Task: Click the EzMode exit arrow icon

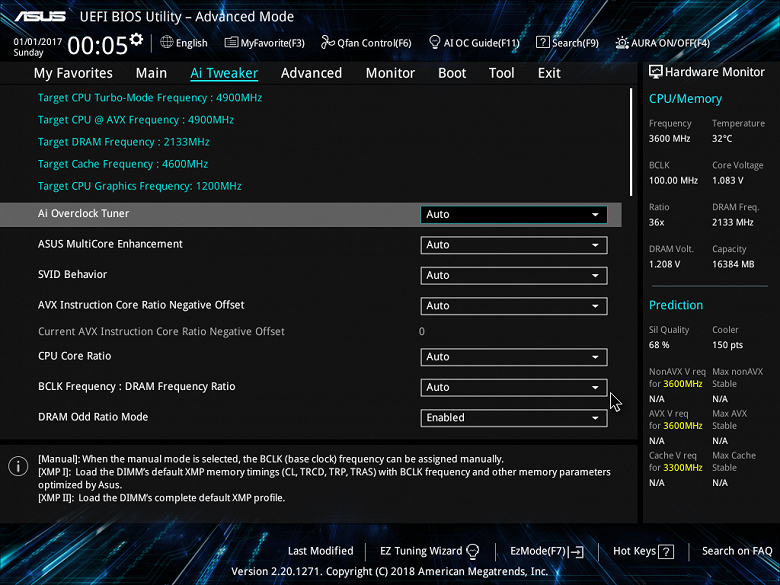Action: coord(576,551)
